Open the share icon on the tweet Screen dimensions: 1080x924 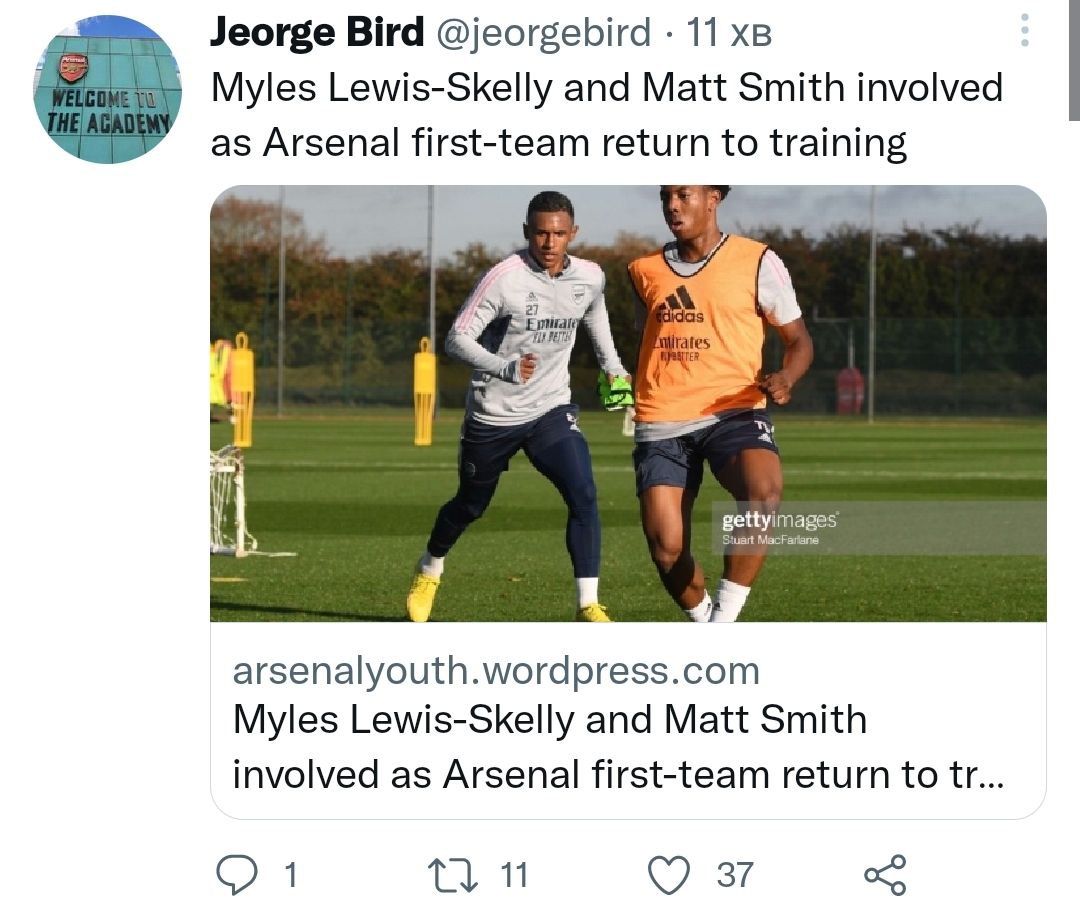coord(884,875)
